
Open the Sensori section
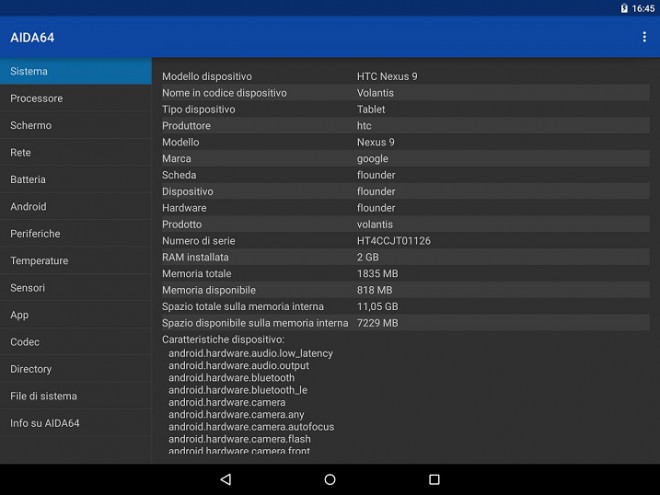[76, 287]
